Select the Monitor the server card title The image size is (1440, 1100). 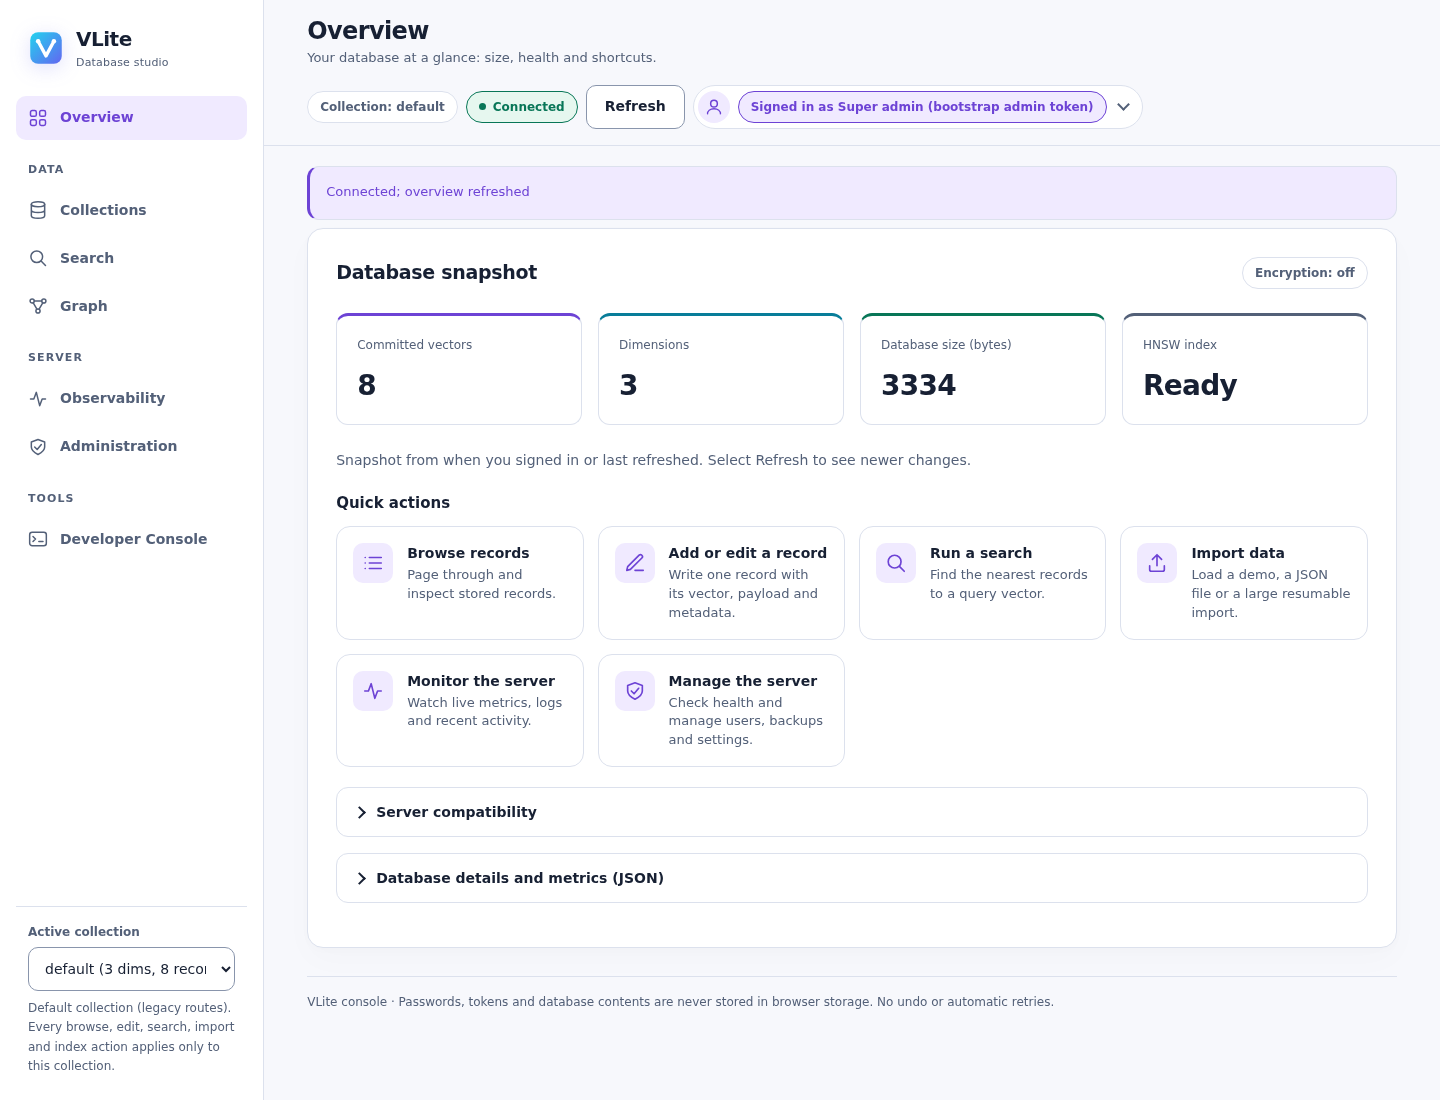tap(481, 681)
